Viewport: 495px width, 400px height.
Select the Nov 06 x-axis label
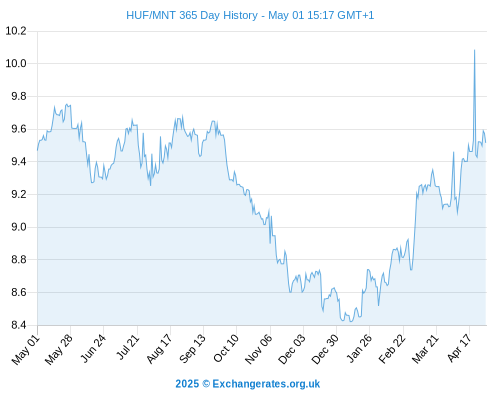pyautogui.click(x=259, y=349)
